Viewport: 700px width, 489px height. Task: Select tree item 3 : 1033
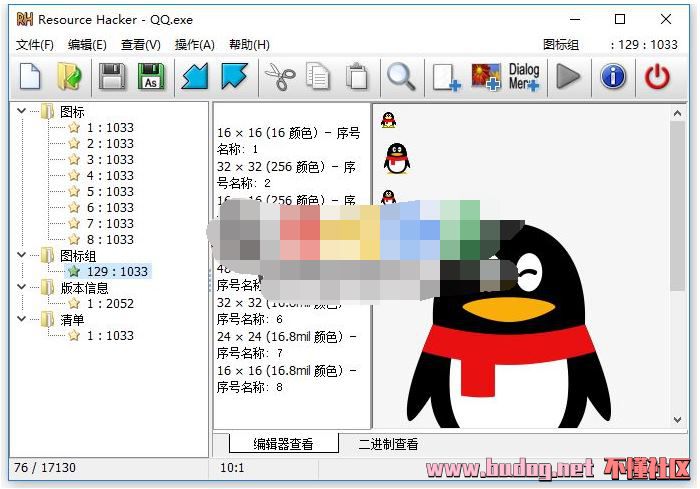[110, 160]
